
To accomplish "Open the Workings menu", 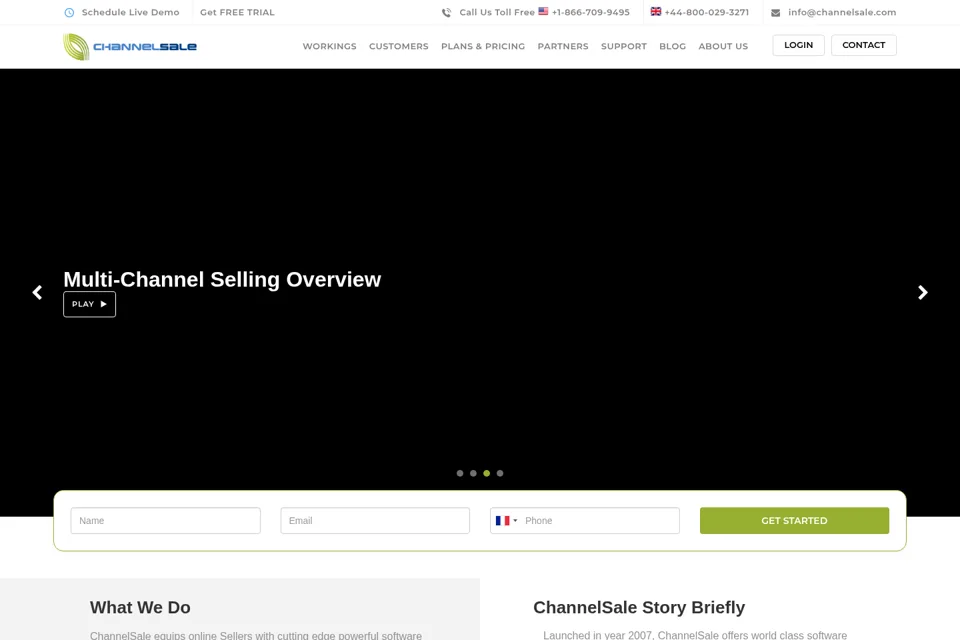I will coord(329,47).
